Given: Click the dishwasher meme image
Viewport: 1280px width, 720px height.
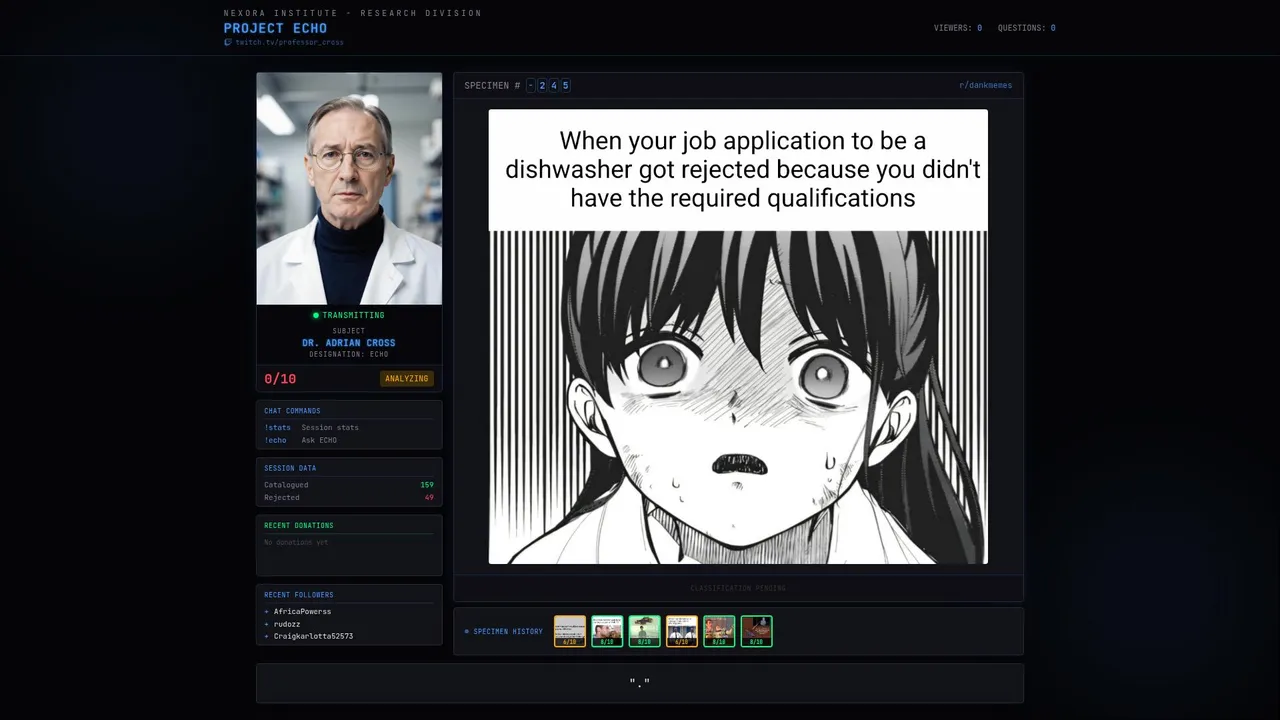Looking at the screenshot, I should [738, 337].
